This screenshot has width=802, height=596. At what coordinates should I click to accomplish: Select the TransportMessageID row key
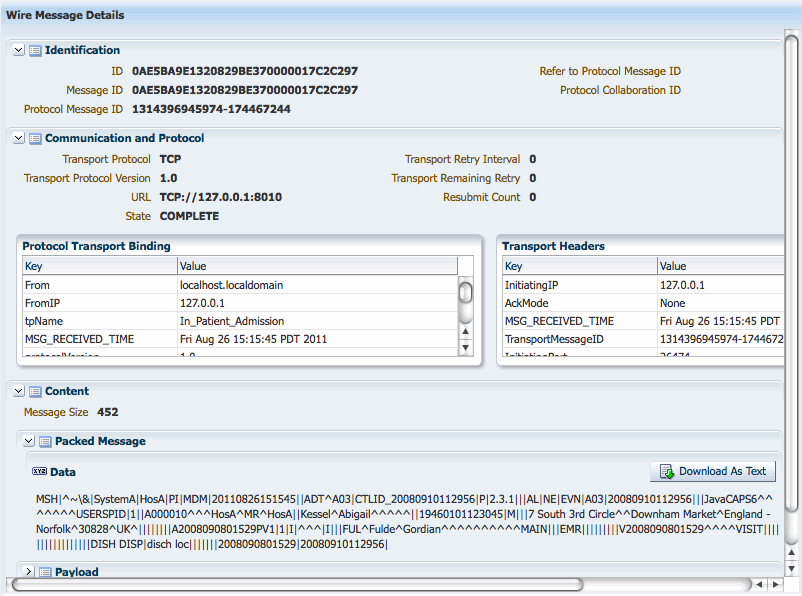[580, 339]
